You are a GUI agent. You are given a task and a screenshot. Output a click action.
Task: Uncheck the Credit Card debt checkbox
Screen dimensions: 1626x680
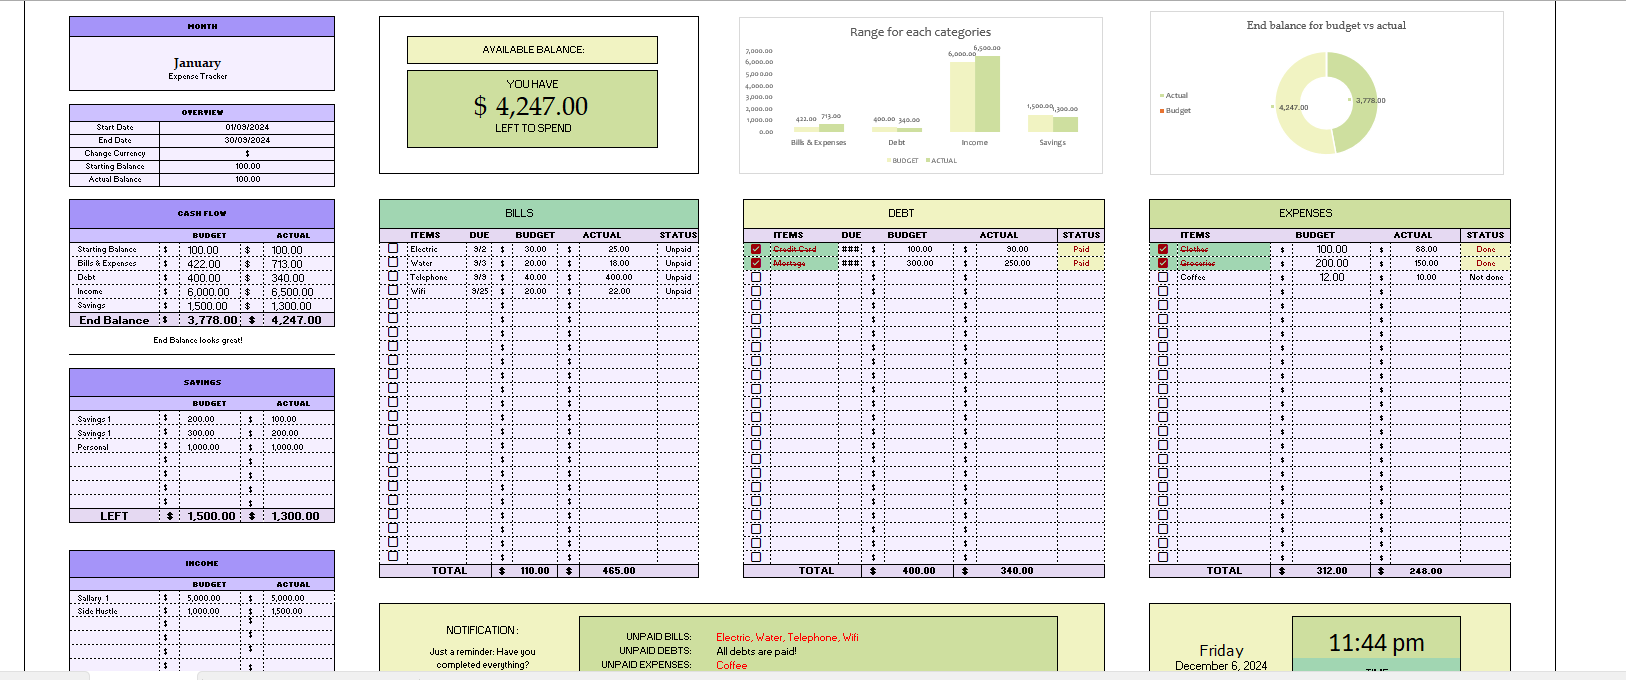pyautogui.click(x=756, y=249)
